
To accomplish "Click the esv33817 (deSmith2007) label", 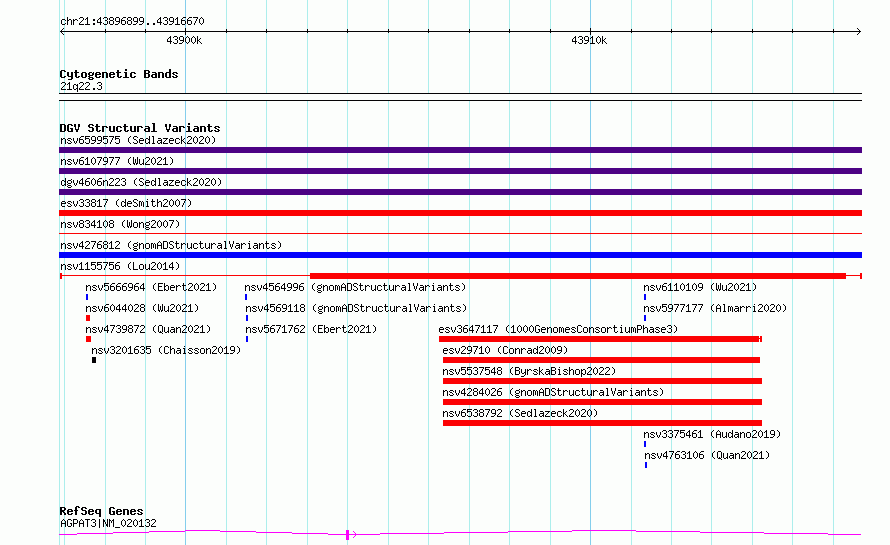I will click(126, 203).
